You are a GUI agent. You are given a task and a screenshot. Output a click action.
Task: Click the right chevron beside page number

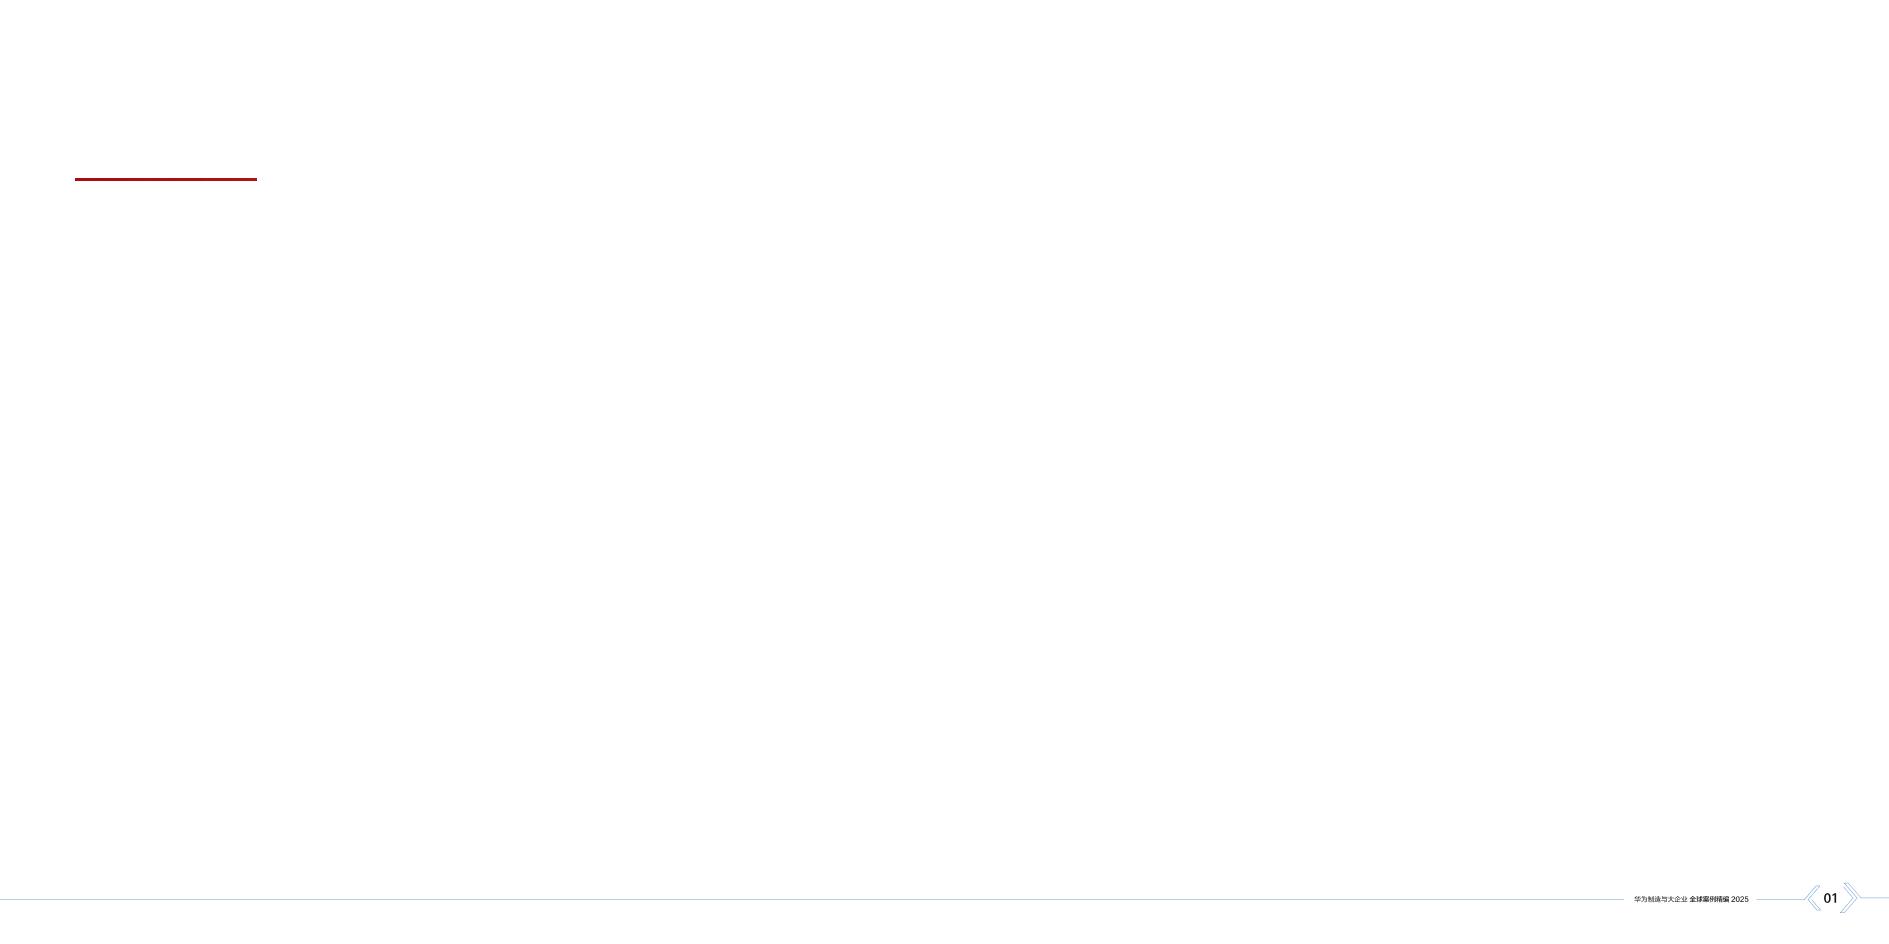click(1850, 898)
